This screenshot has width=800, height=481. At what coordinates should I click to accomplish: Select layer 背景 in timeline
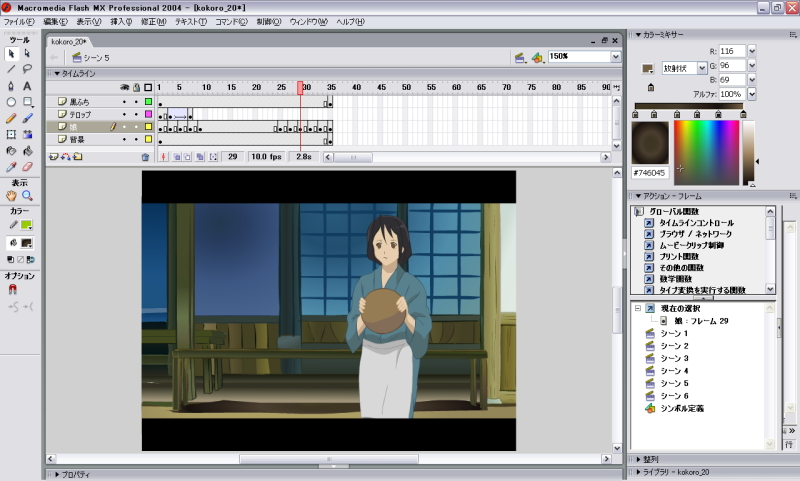(x=77, y=139)
